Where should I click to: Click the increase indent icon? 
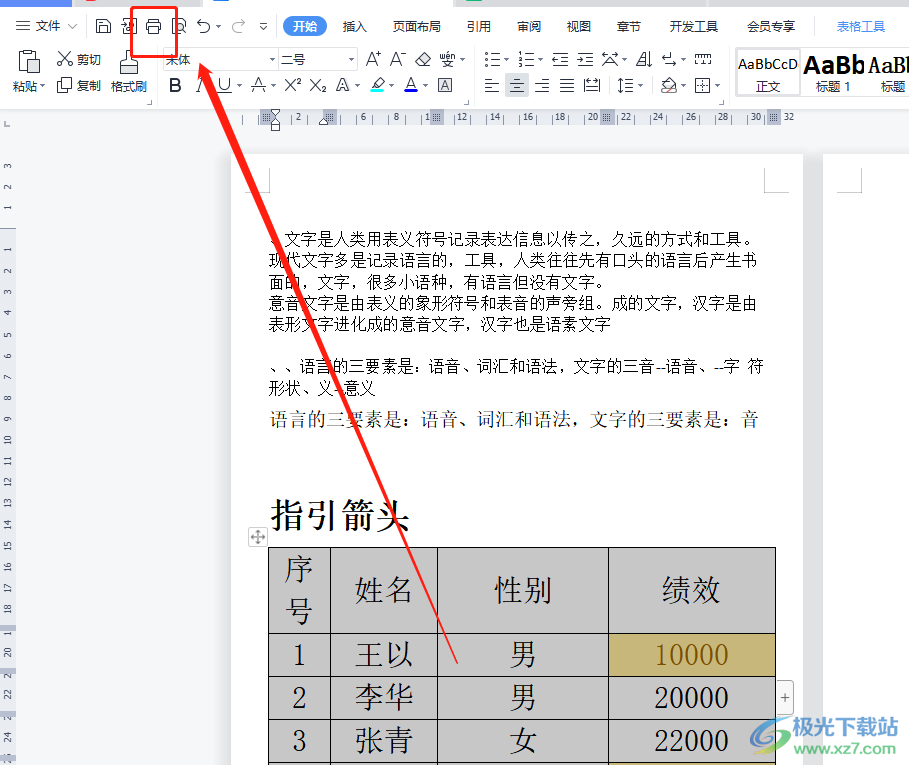point(586,59)
